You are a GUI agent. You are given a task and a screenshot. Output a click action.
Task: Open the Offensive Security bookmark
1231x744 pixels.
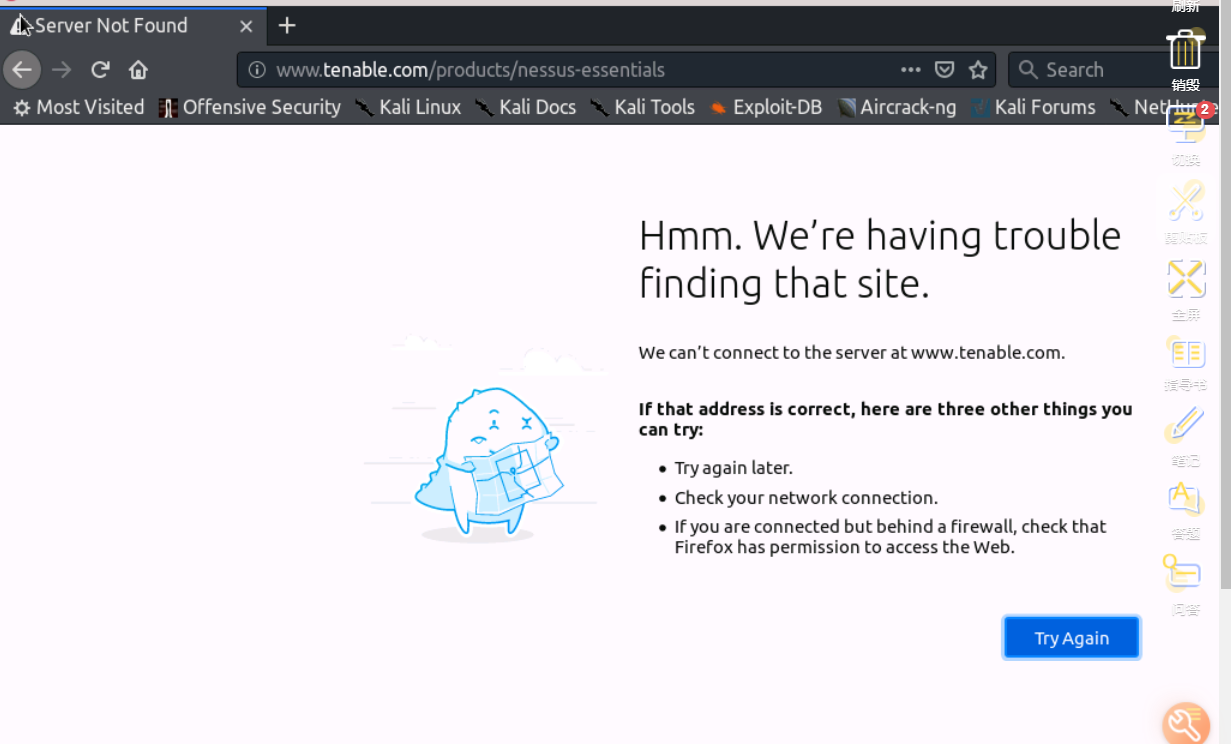(250, 107)
